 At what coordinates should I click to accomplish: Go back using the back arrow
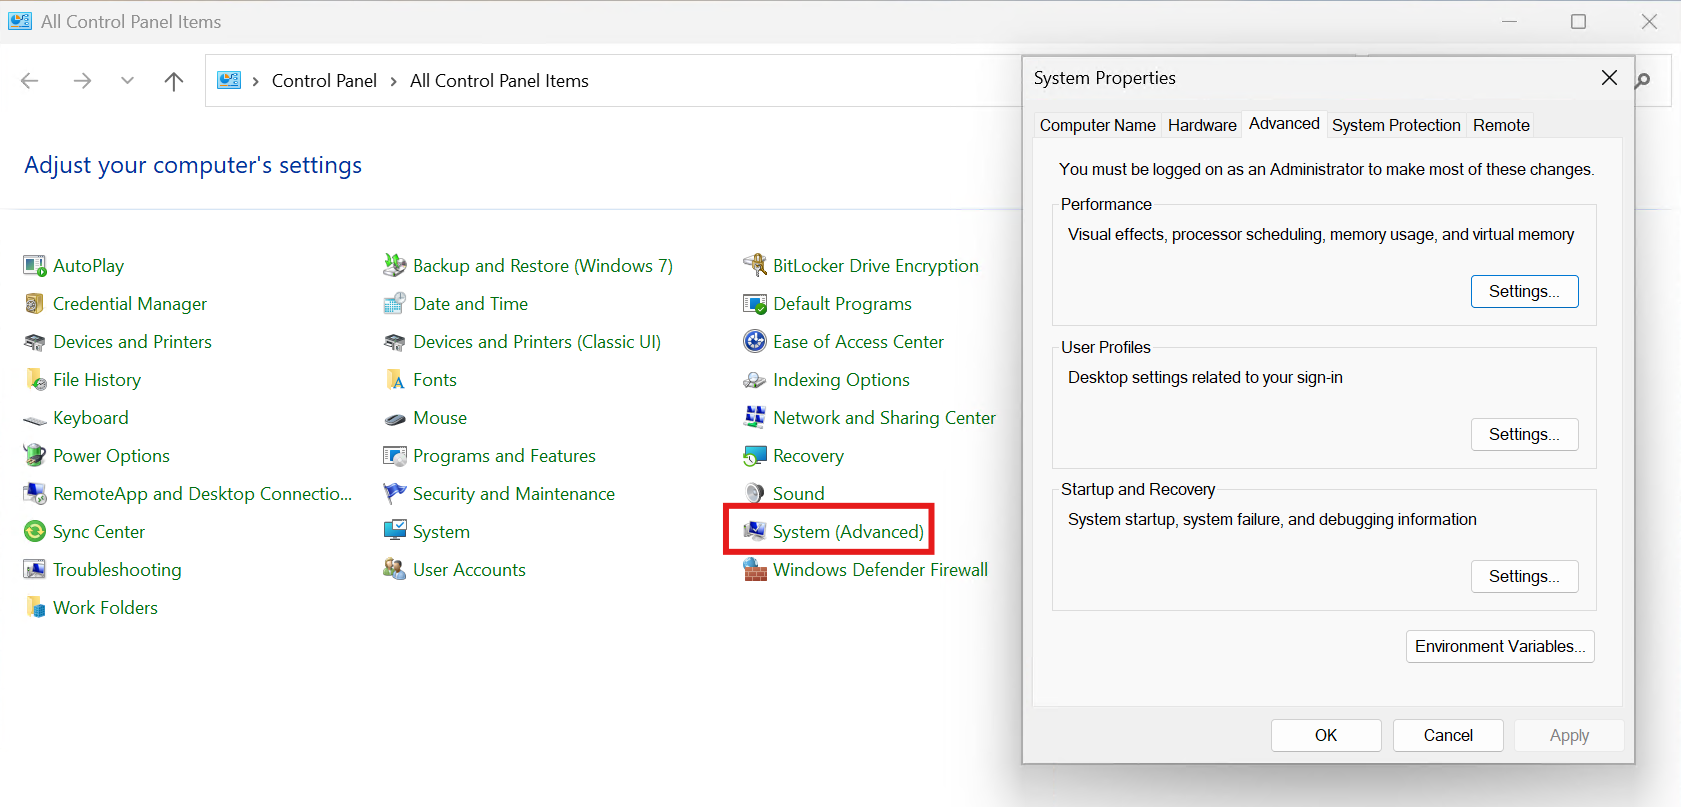(x=30, y=81)
